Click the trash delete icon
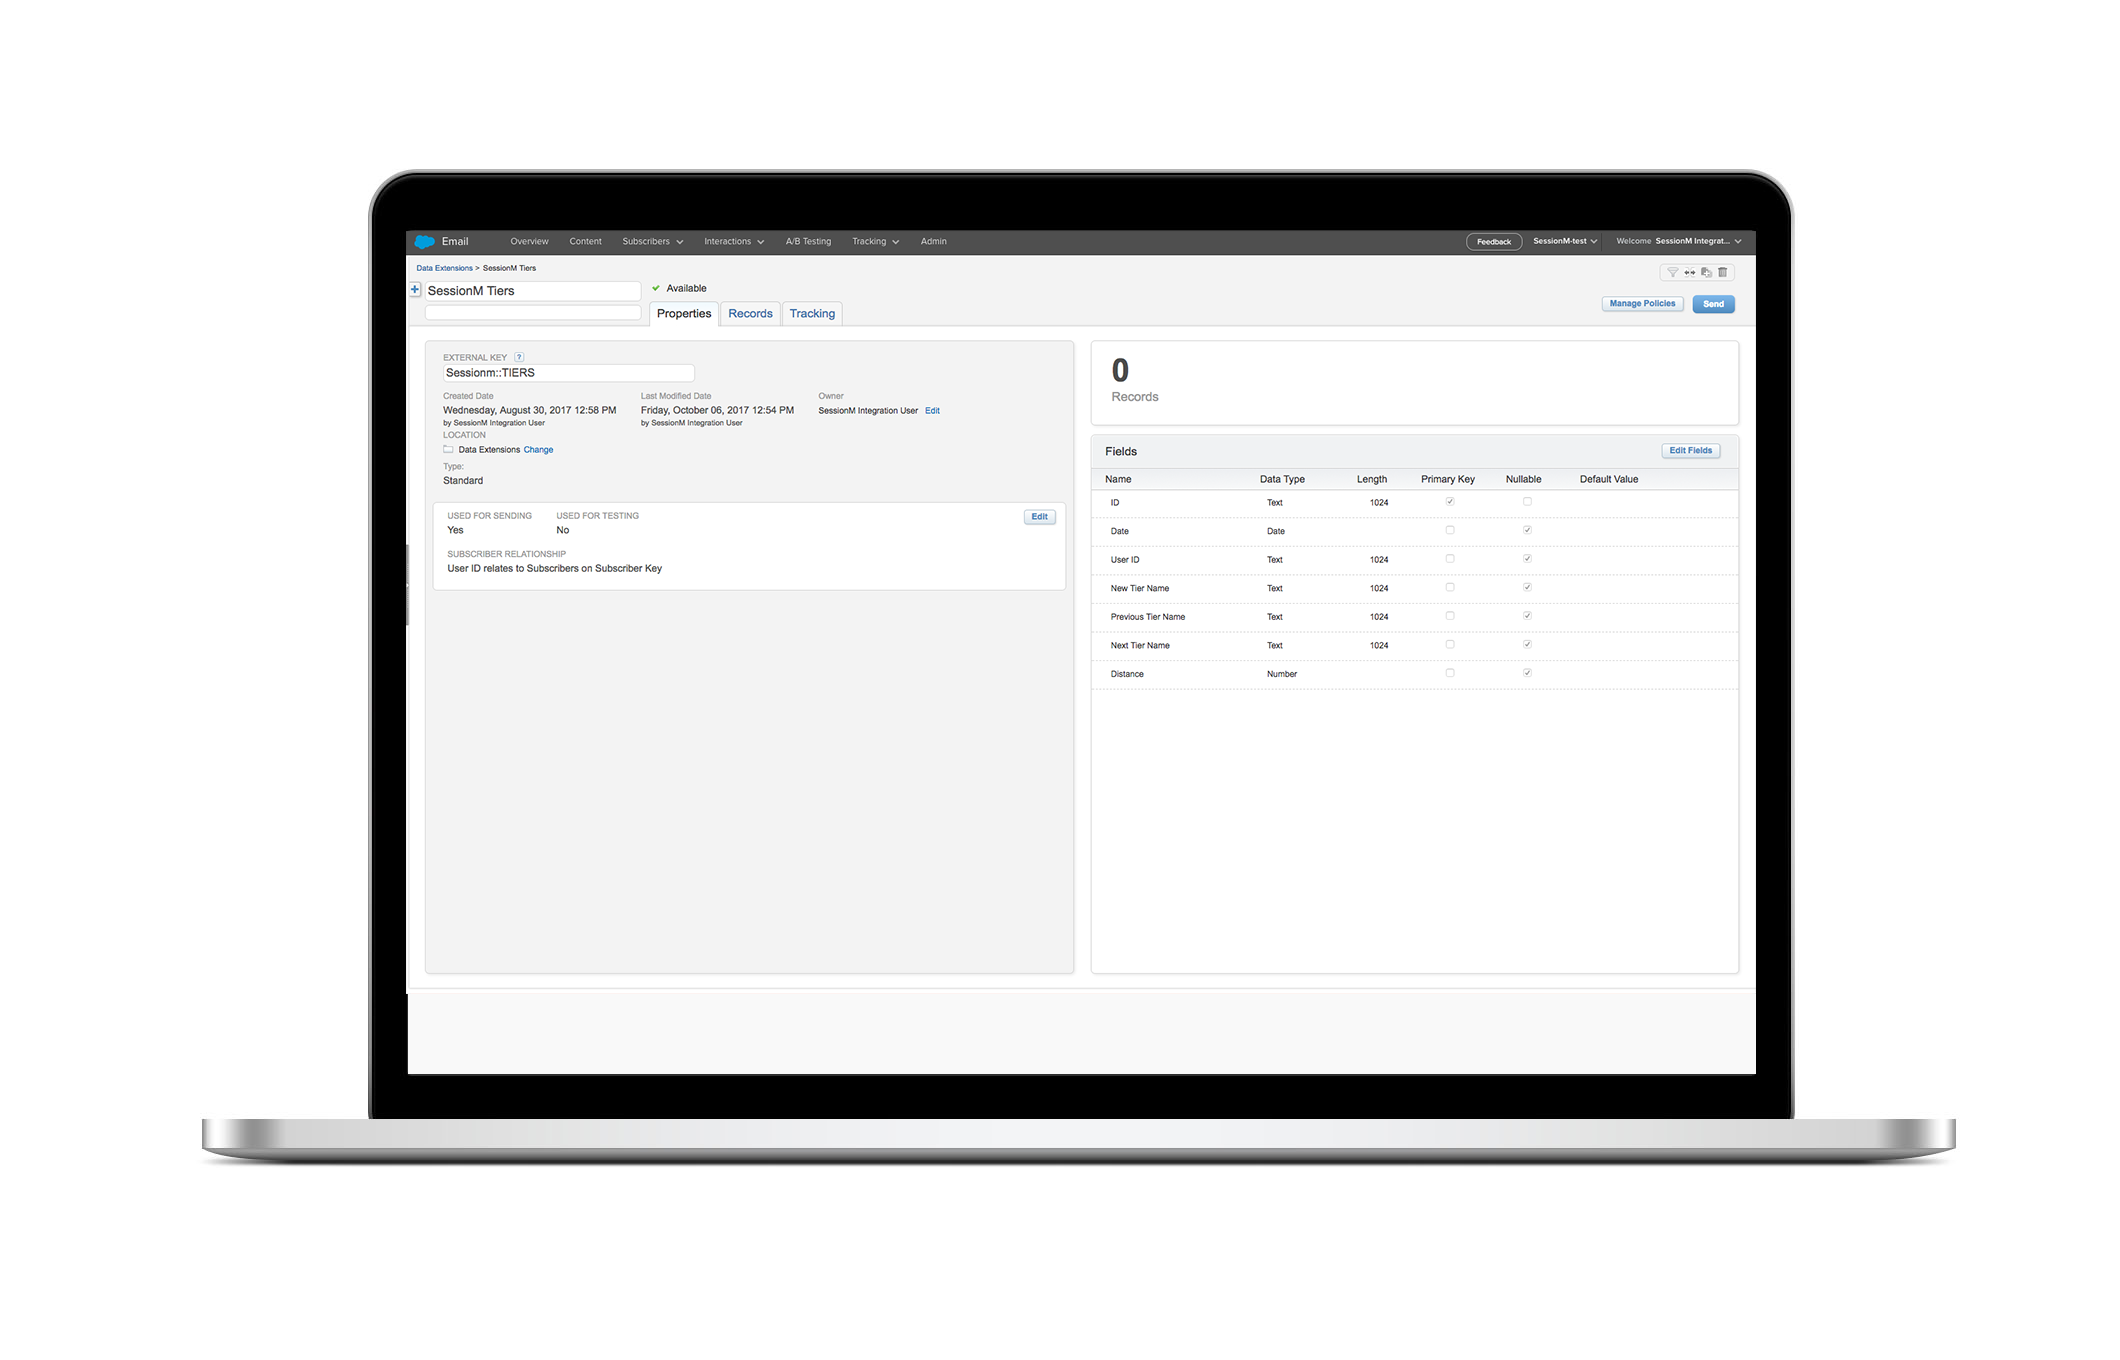 point(1723,272)
